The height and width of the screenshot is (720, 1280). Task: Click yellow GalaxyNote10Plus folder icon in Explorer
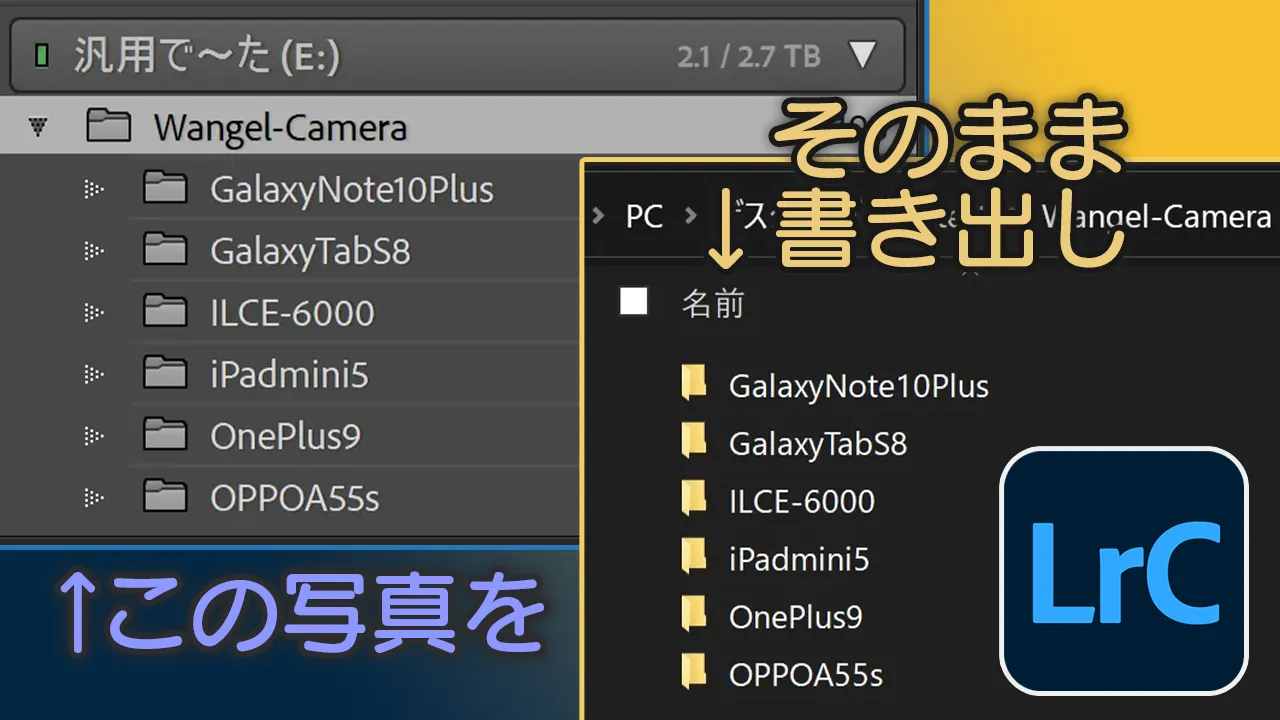pos(693,383)
